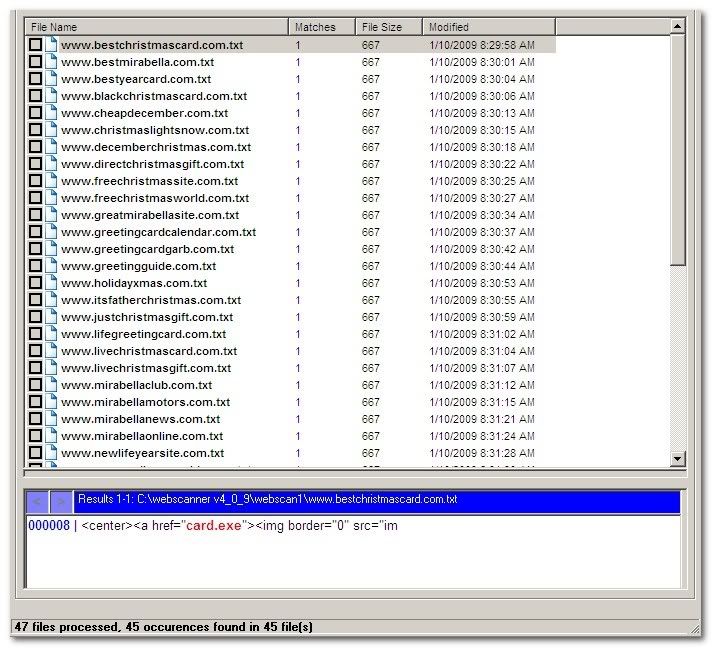
Task: Sort list by Matches column header
Action: (x=322, y=27)
